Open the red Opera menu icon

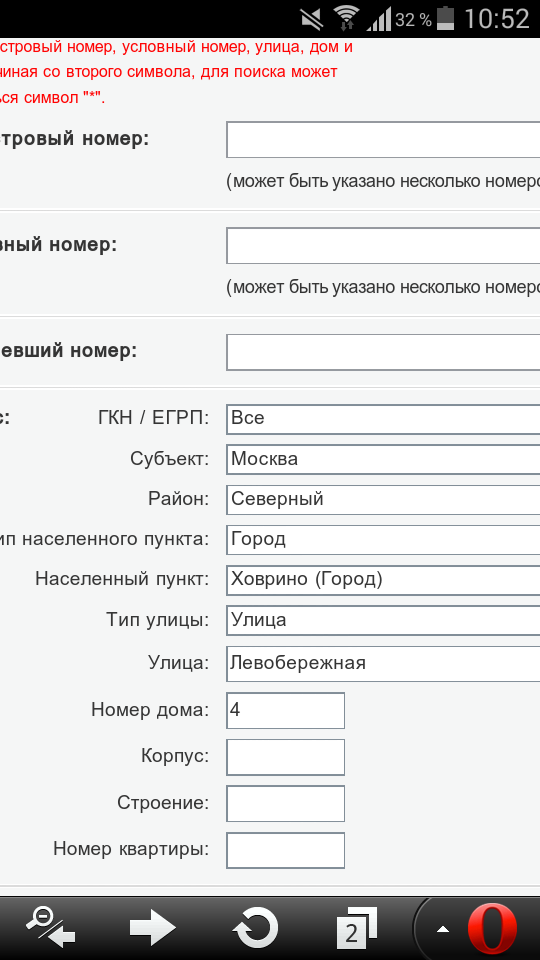point(492,929)
